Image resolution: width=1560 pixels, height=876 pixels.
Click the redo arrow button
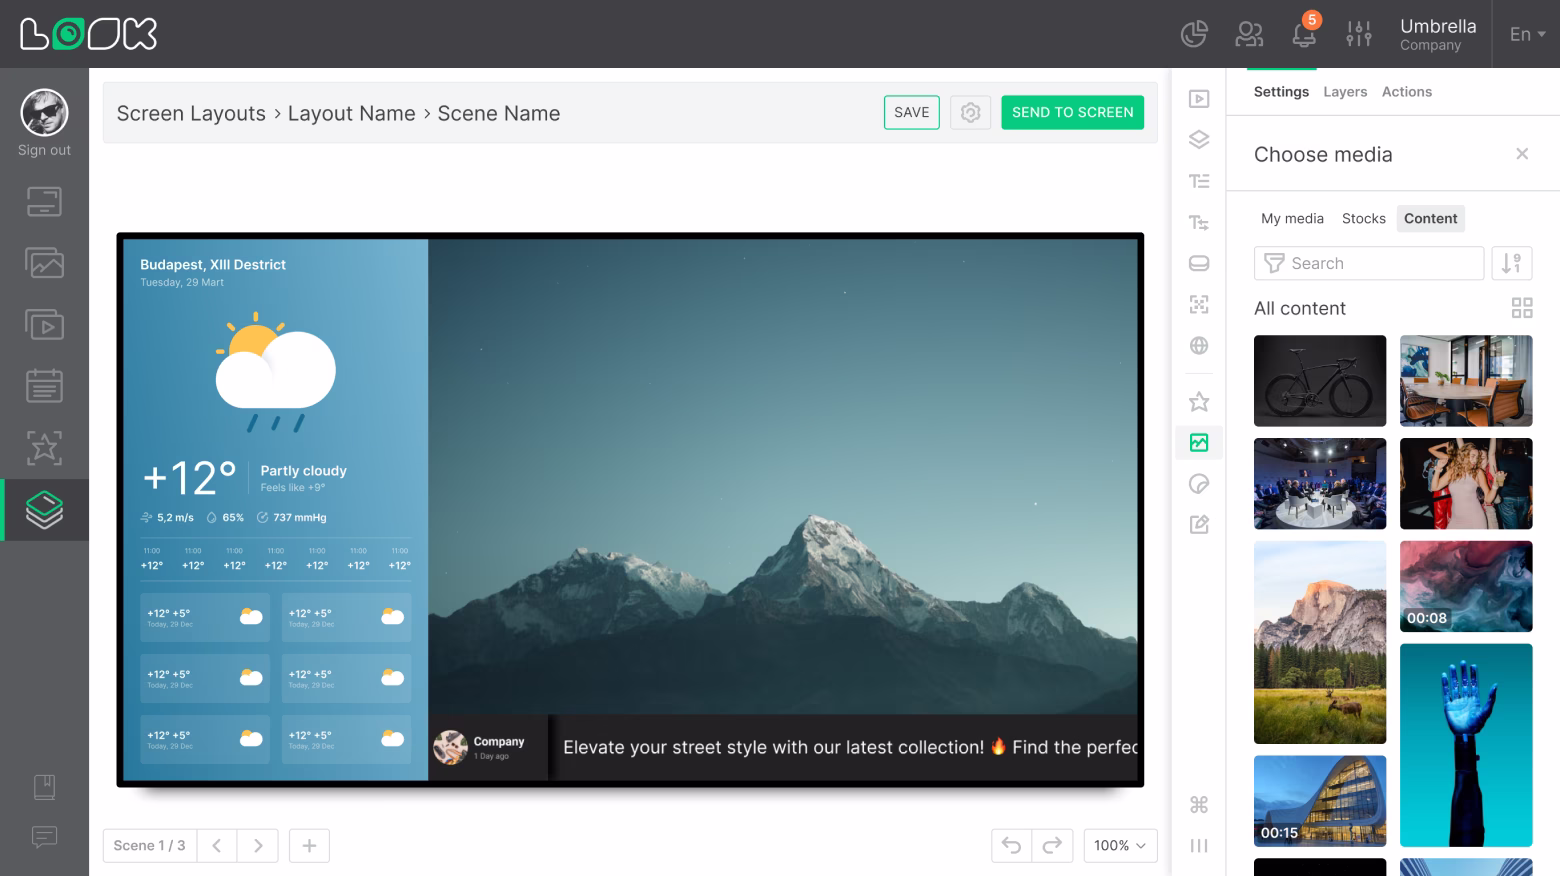tap(1052, 846)
